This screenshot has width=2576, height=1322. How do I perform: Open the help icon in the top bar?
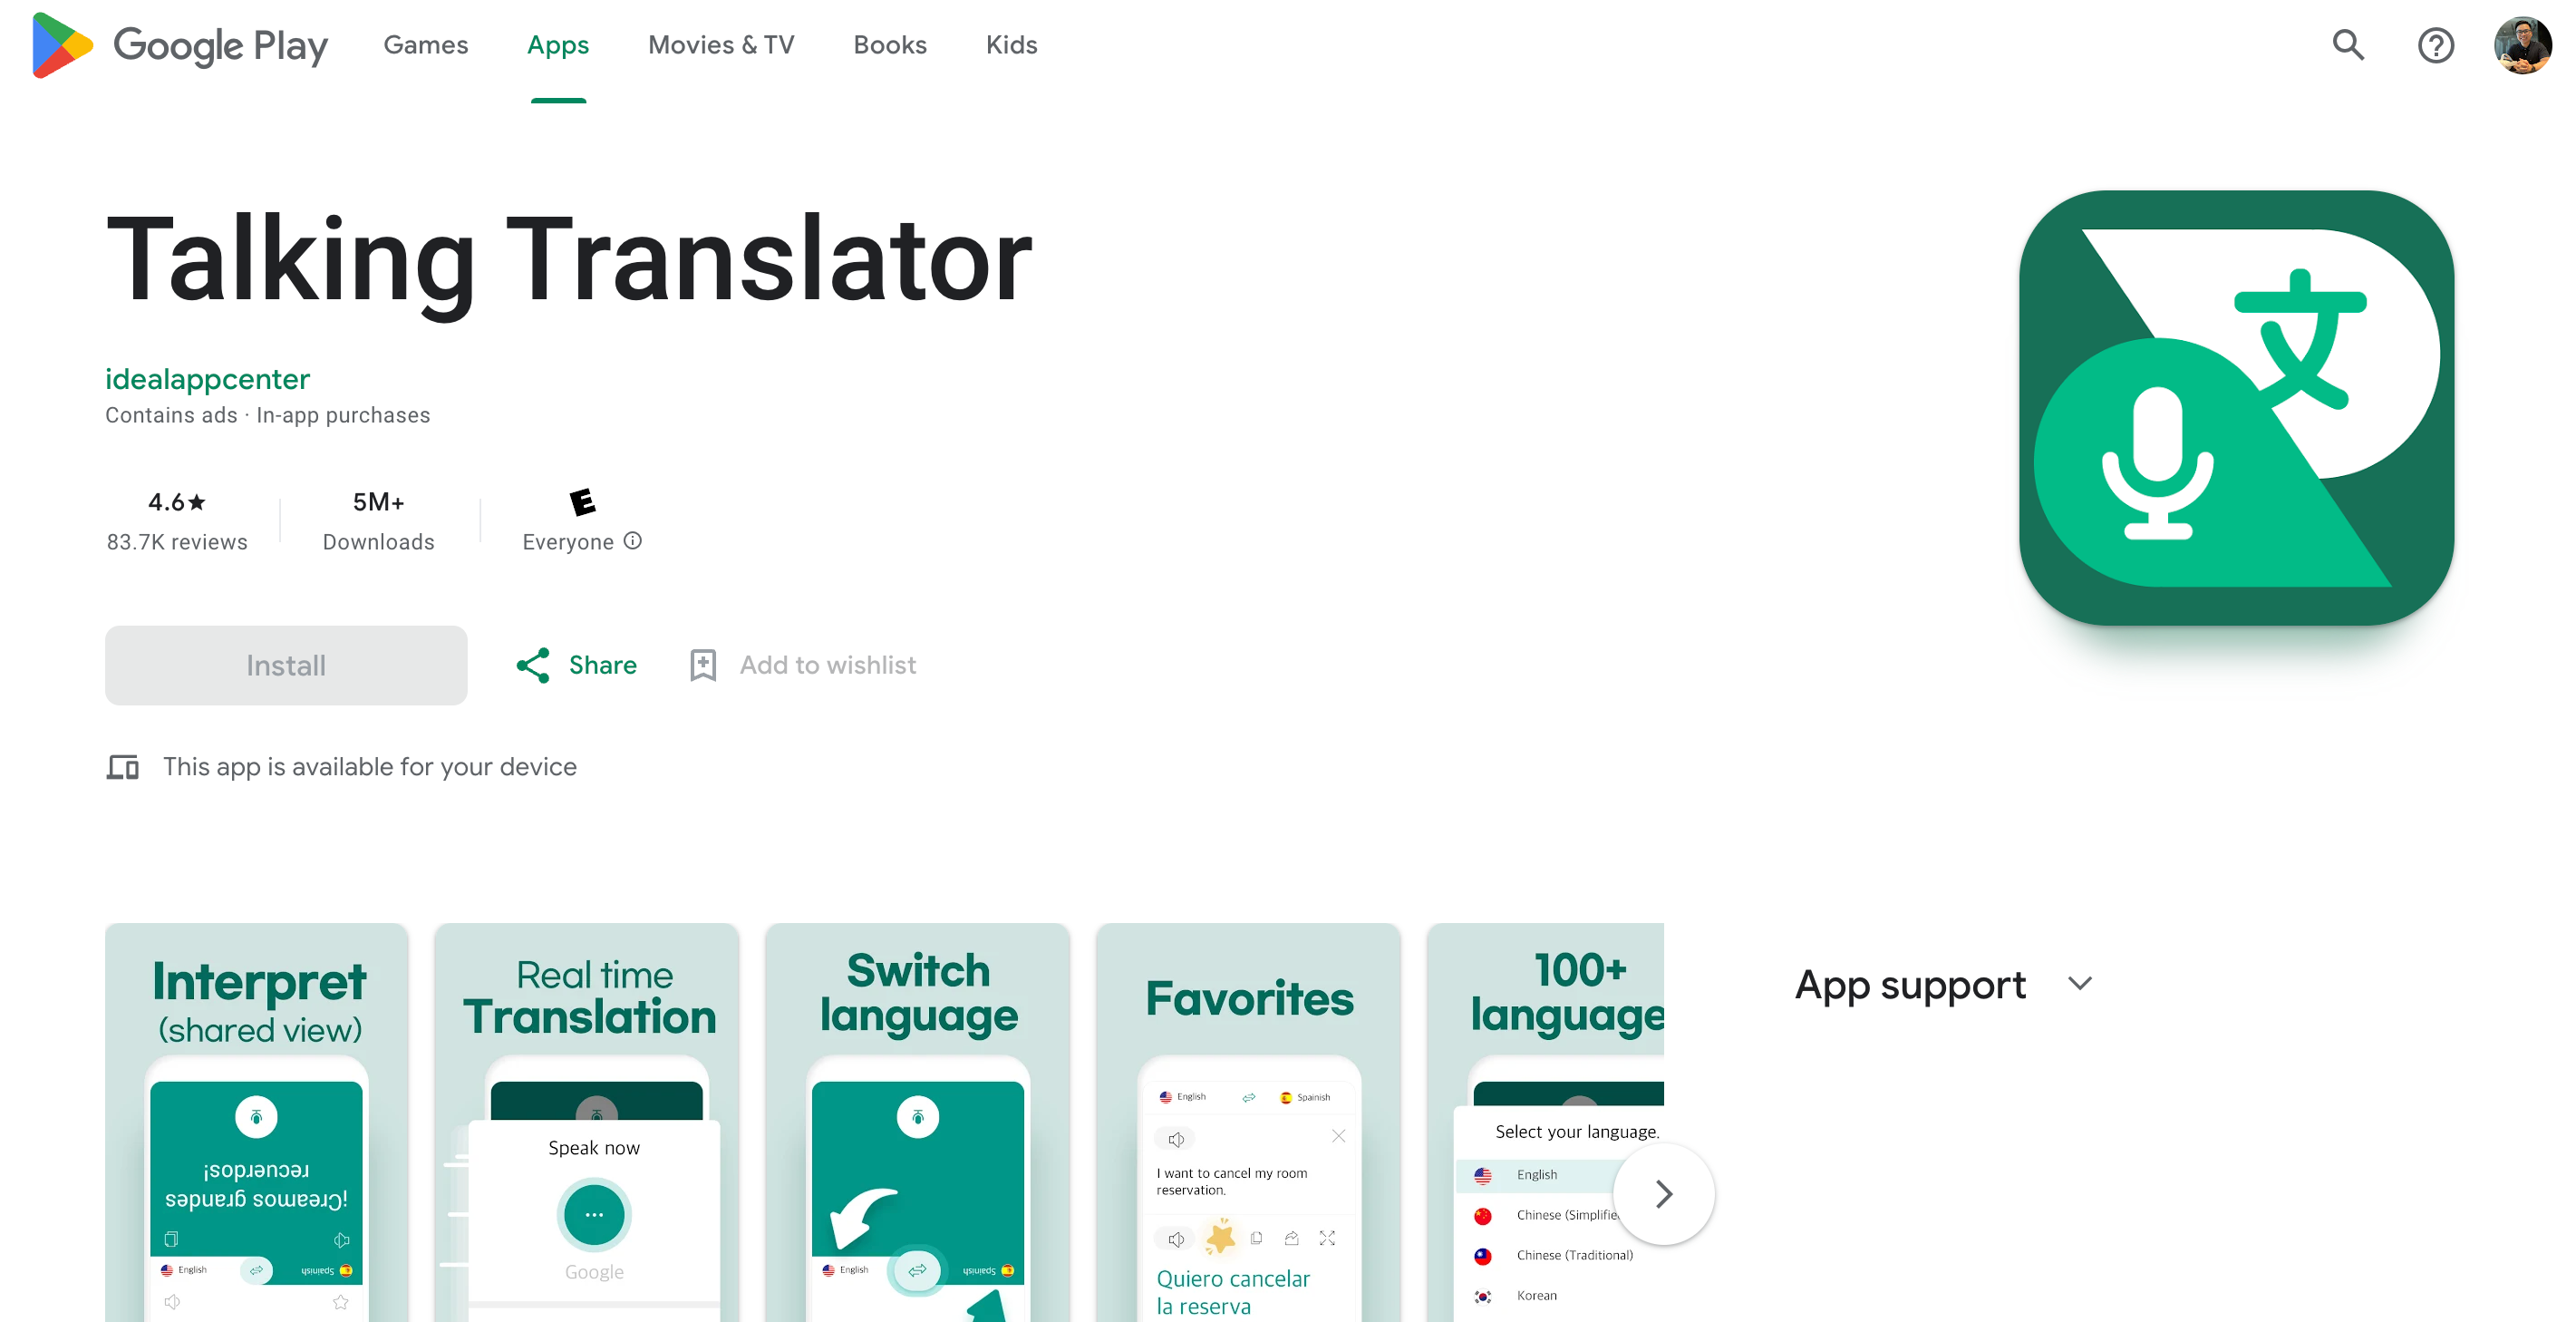point(2436,45)
